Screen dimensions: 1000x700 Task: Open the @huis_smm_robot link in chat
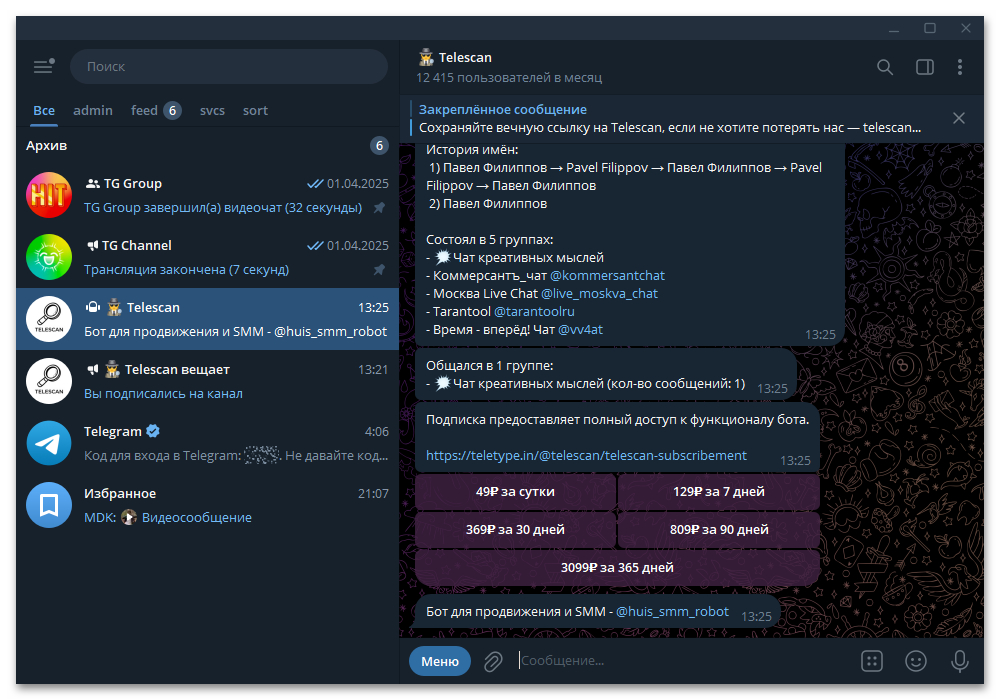tap(672, 611)
